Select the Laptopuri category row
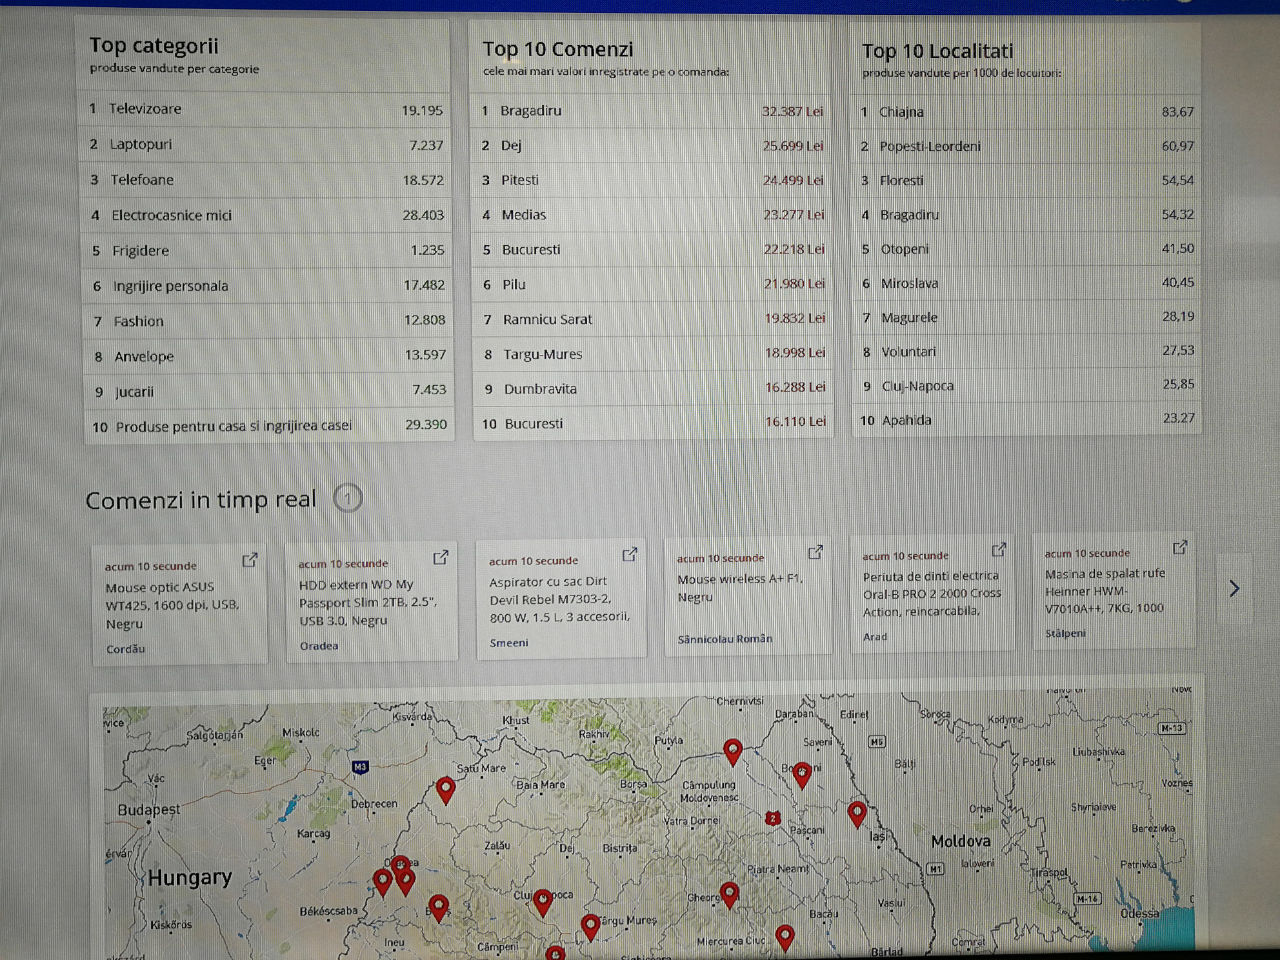1280x960 pixels. pos(266,145)
